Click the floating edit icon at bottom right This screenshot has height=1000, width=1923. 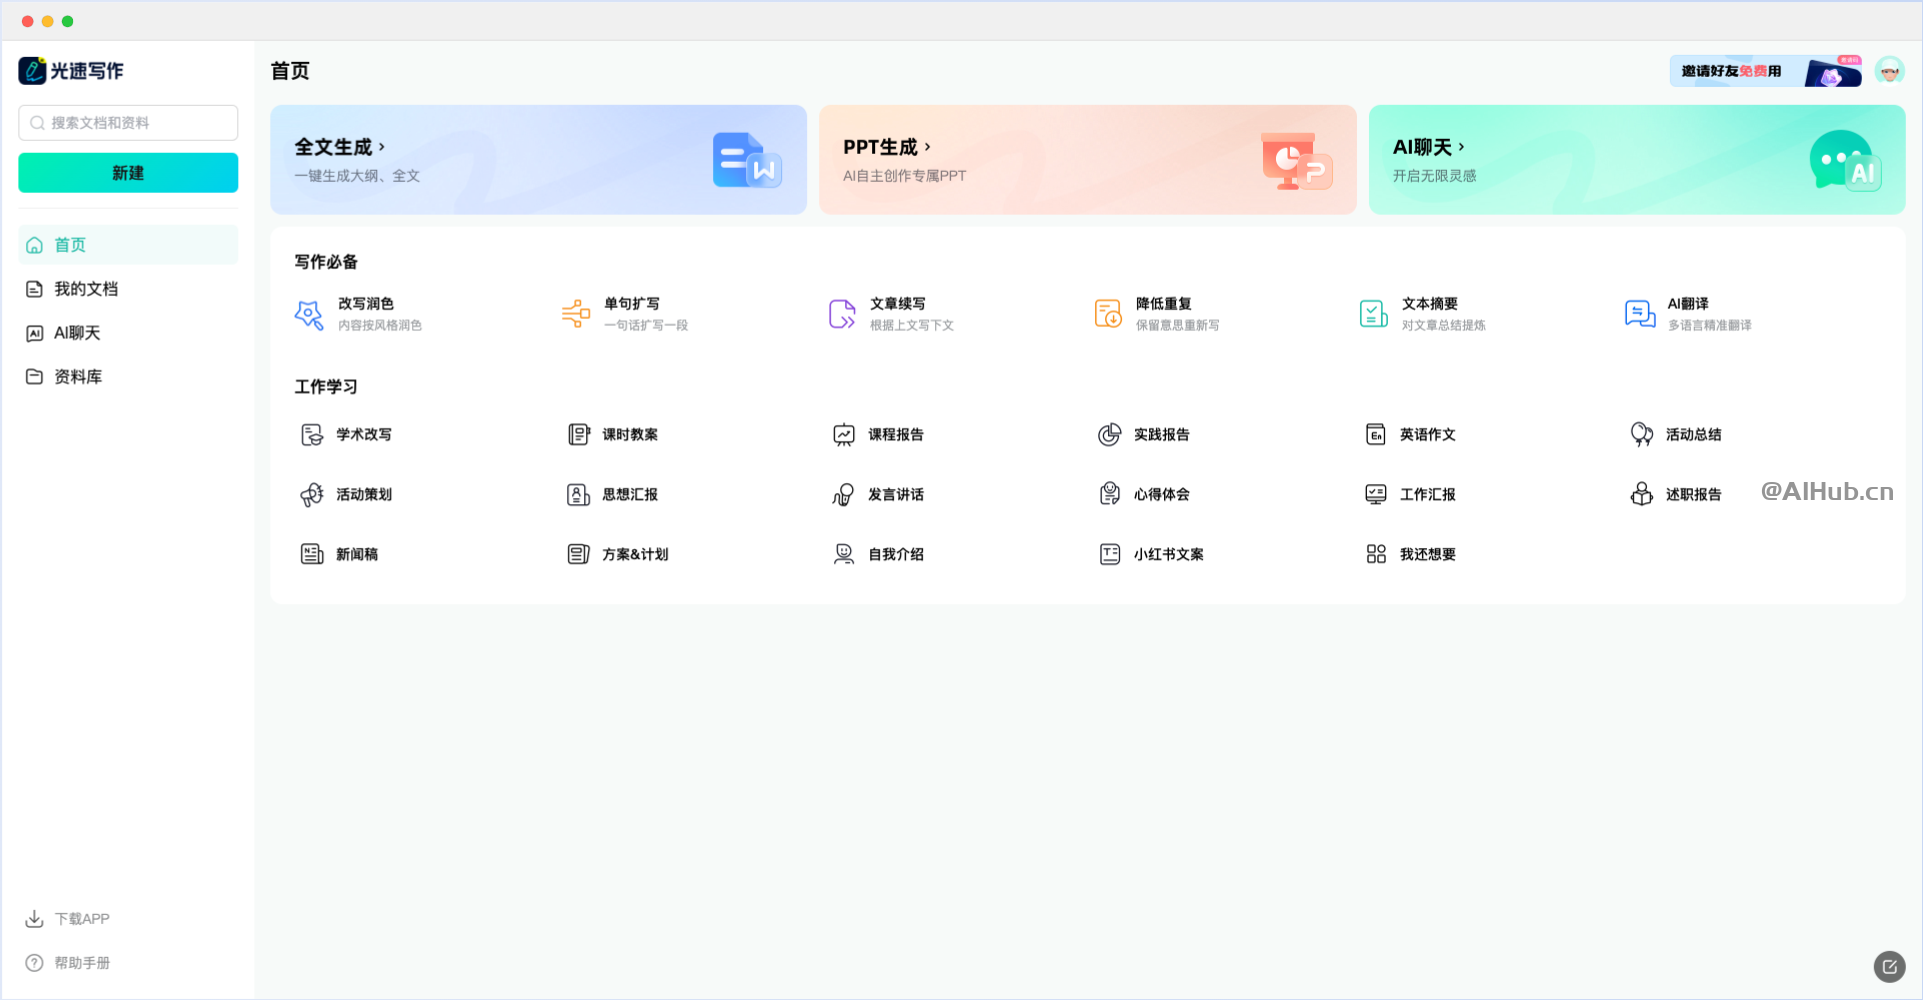coord(1888,966)
